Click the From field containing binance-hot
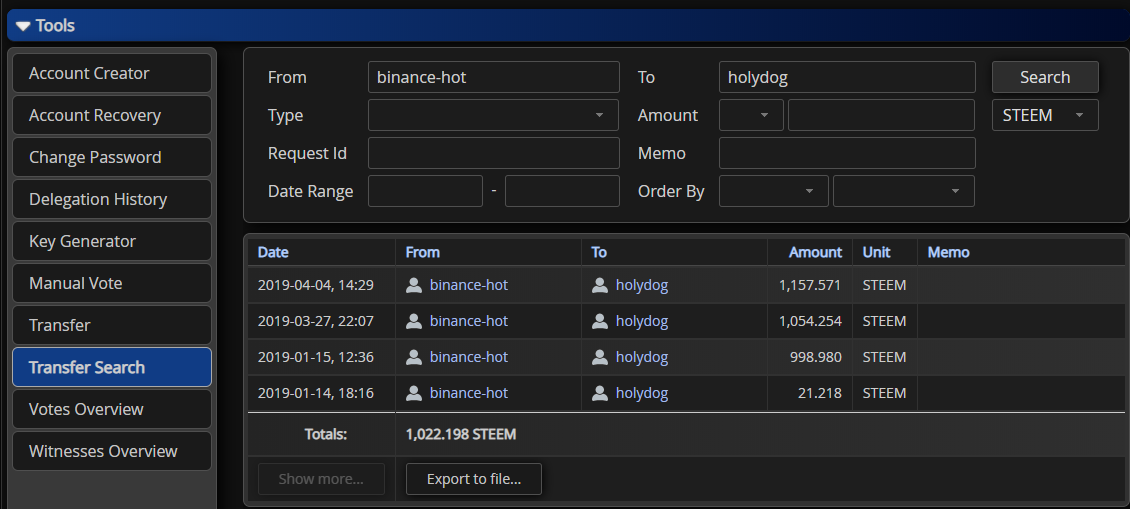The width and height of the screenshot is (1130, 509). [x=494, y=77]
